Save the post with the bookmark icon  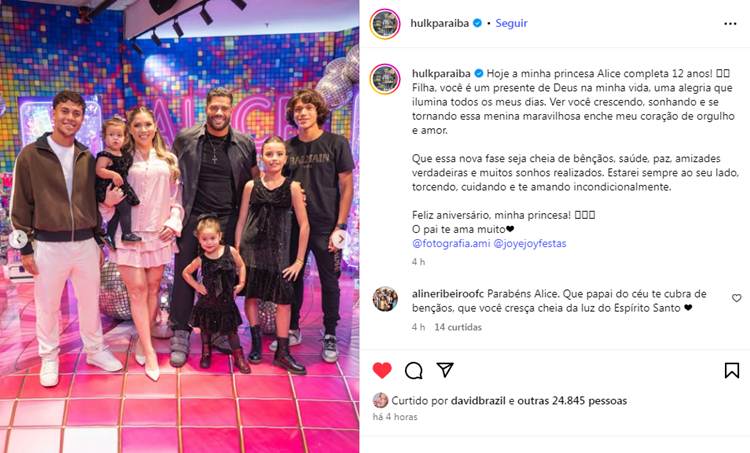coord(731,370)
